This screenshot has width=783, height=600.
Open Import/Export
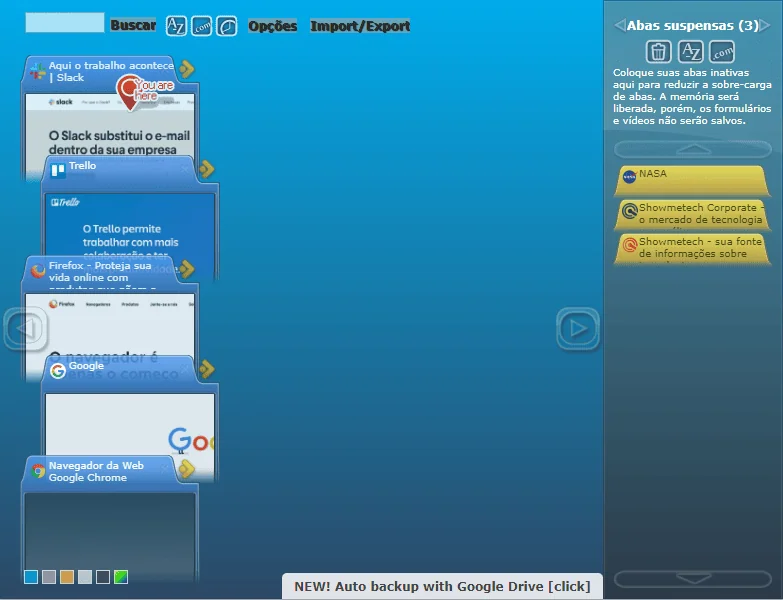point(360,26)
